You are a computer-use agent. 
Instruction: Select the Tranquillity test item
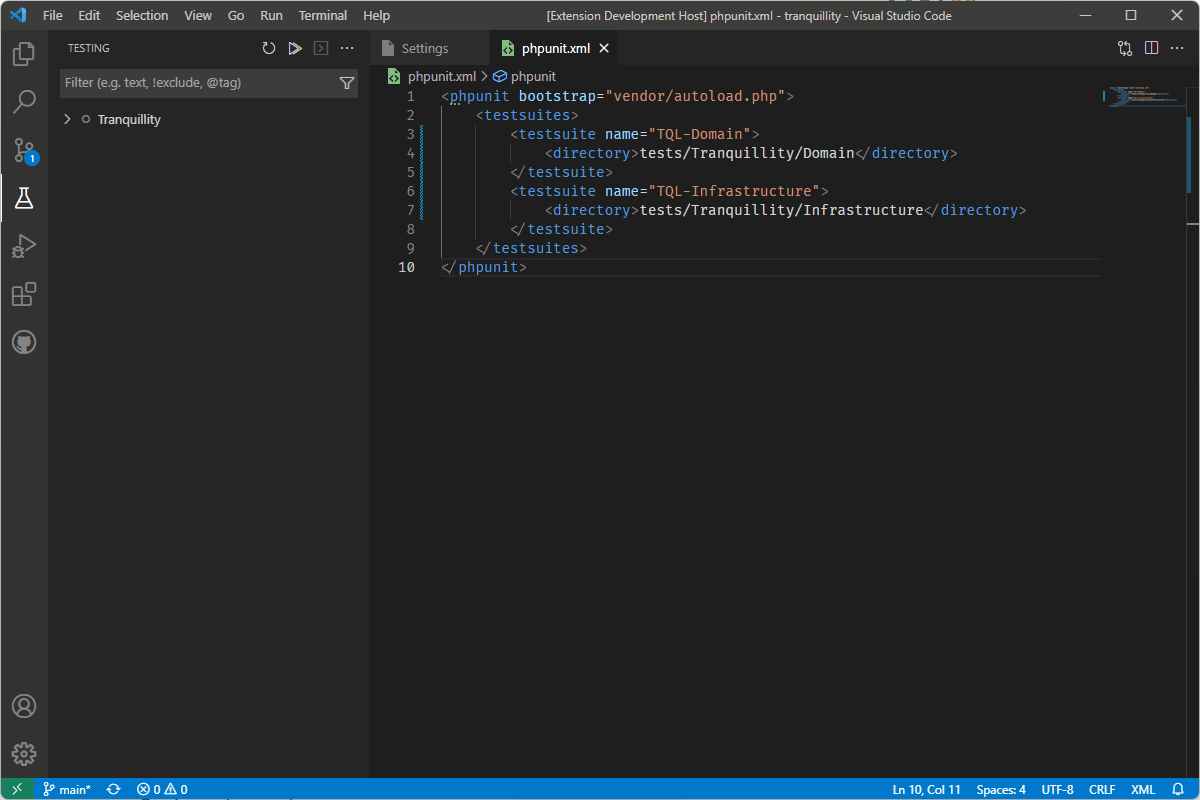[129, 119]
